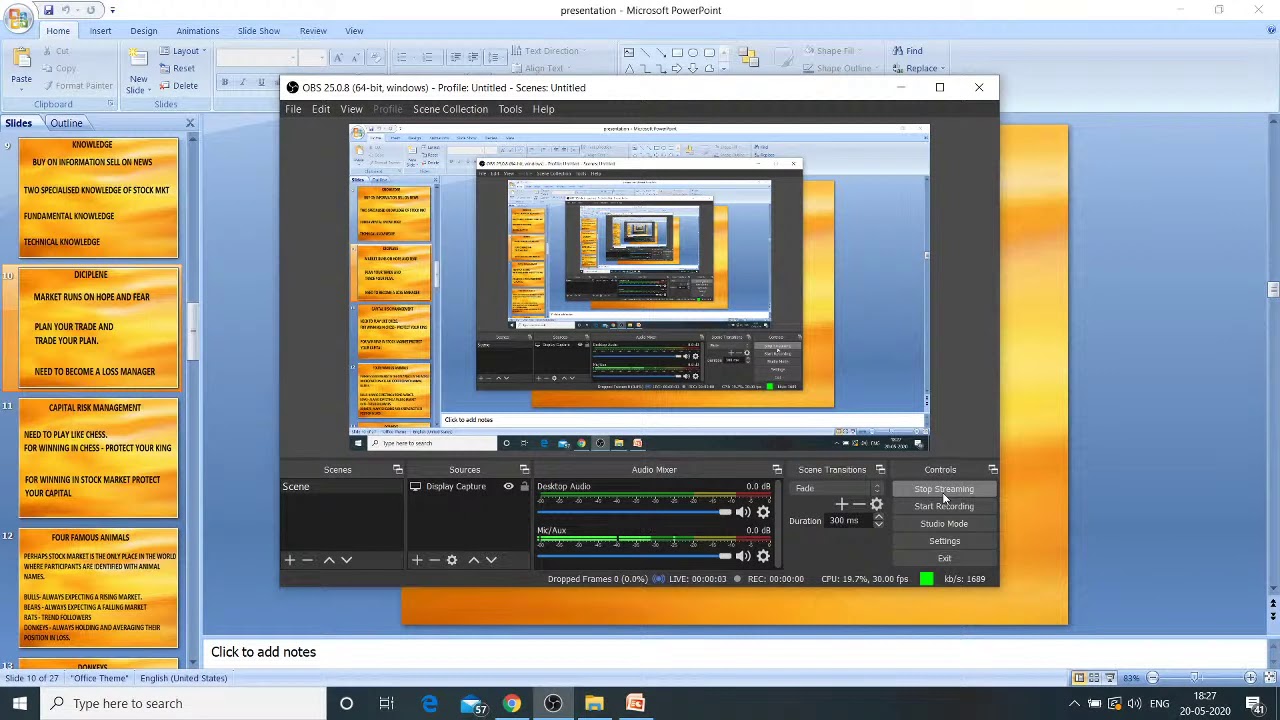Open the Slide Show ribbon tab

click(259, 31)
